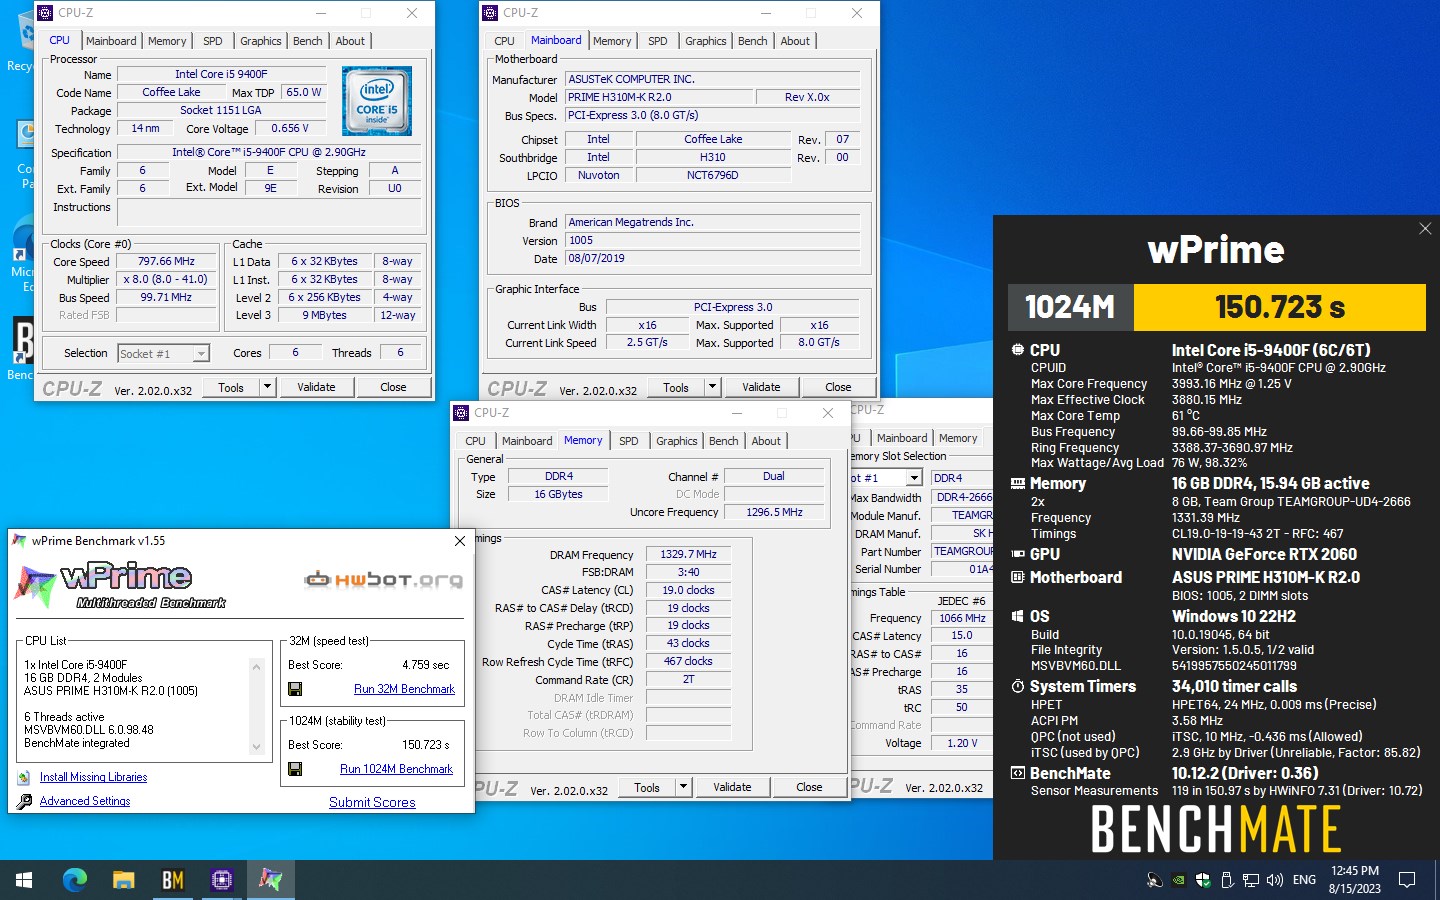Expand Tools dropdown arrow in Mainboard window
The image size is (1440, 900).
click(x=712, y=387)
